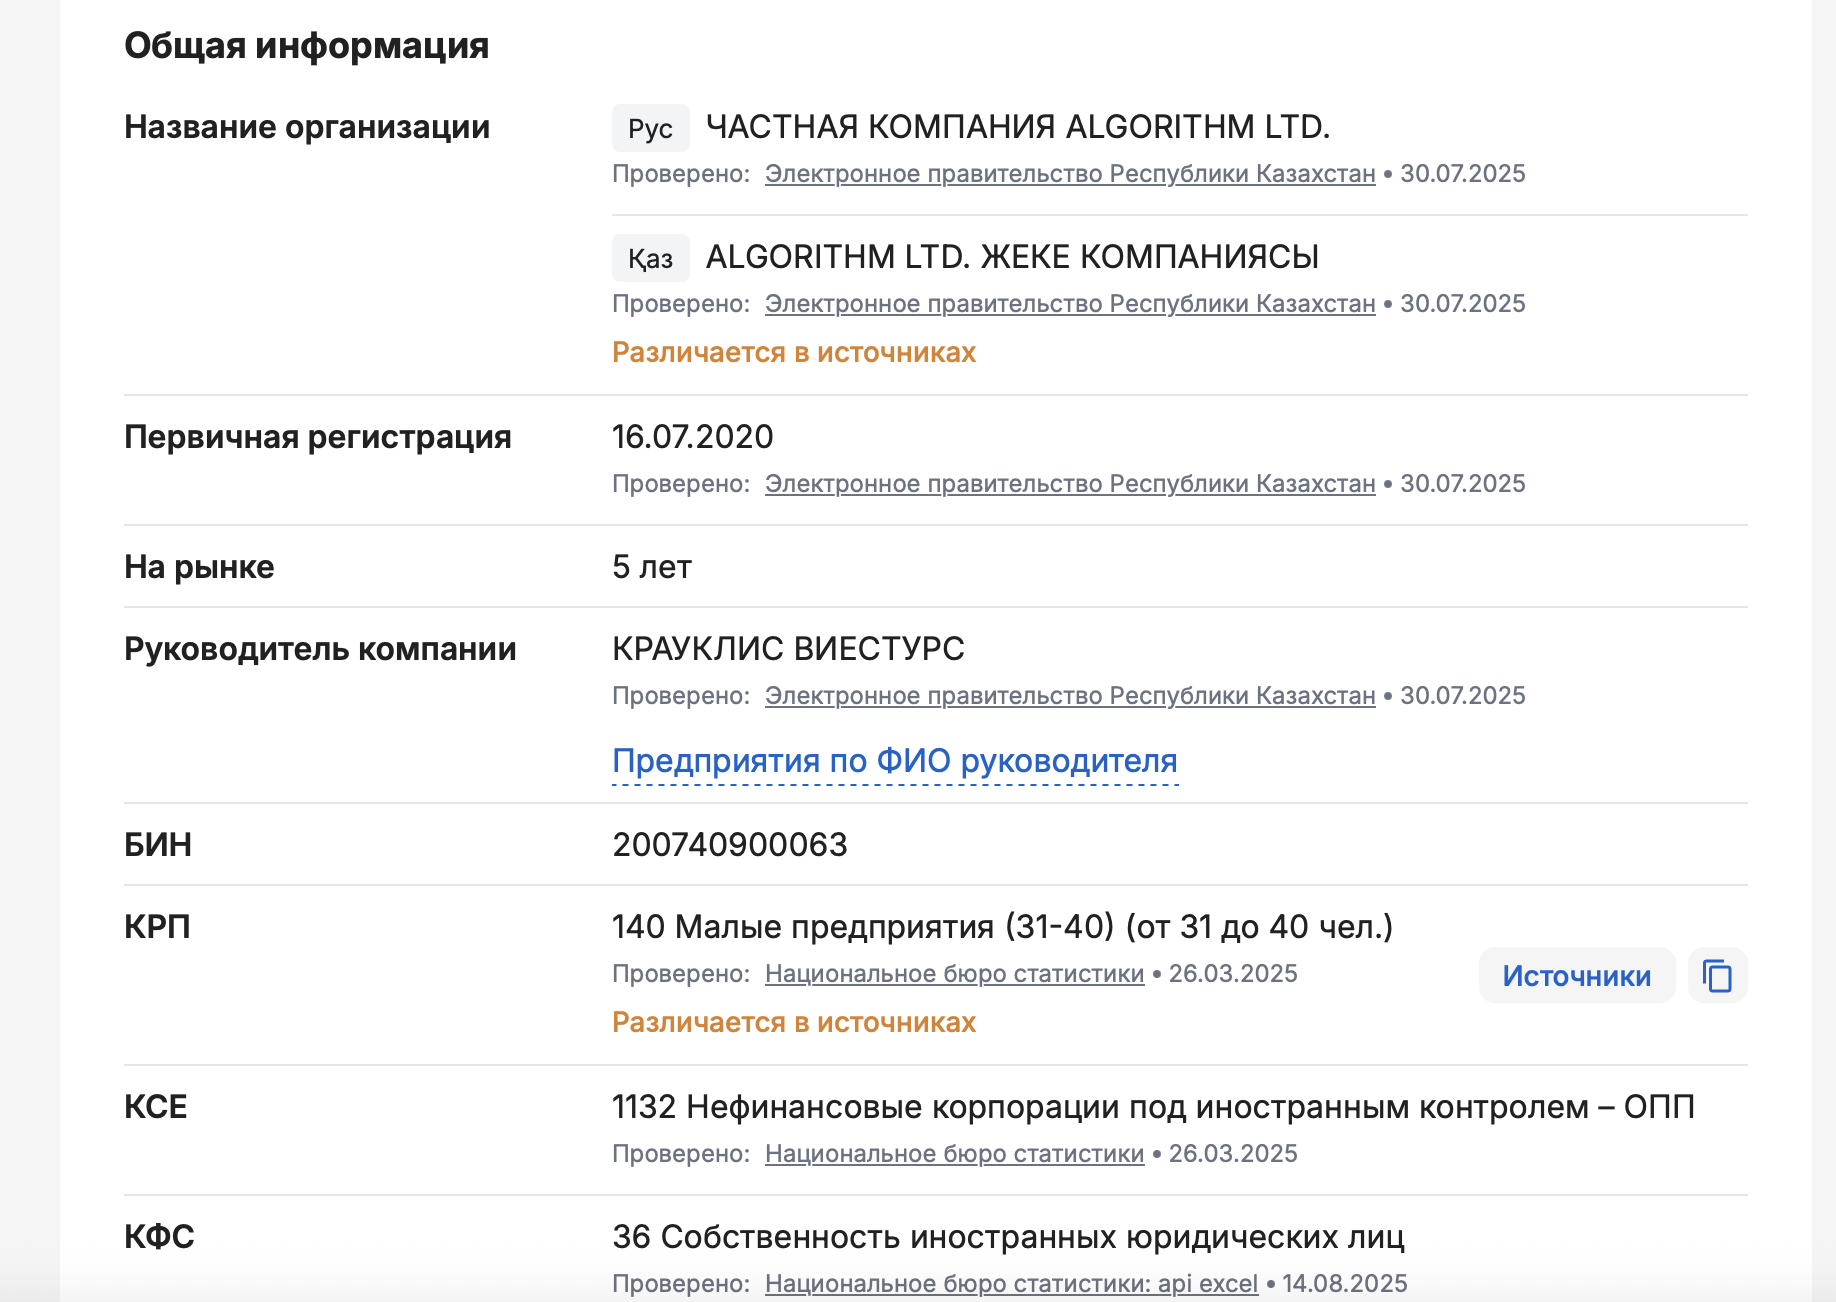This screenshot has height=1302, width=1836.
Task: Click the Қаз language badge
Action: [650, 258]
